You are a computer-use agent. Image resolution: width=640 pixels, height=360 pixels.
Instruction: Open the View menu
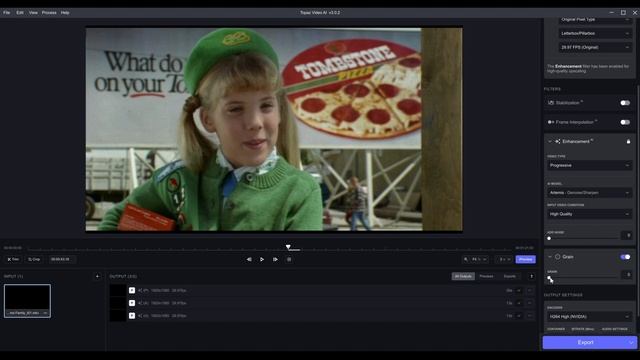click(33, 13)
